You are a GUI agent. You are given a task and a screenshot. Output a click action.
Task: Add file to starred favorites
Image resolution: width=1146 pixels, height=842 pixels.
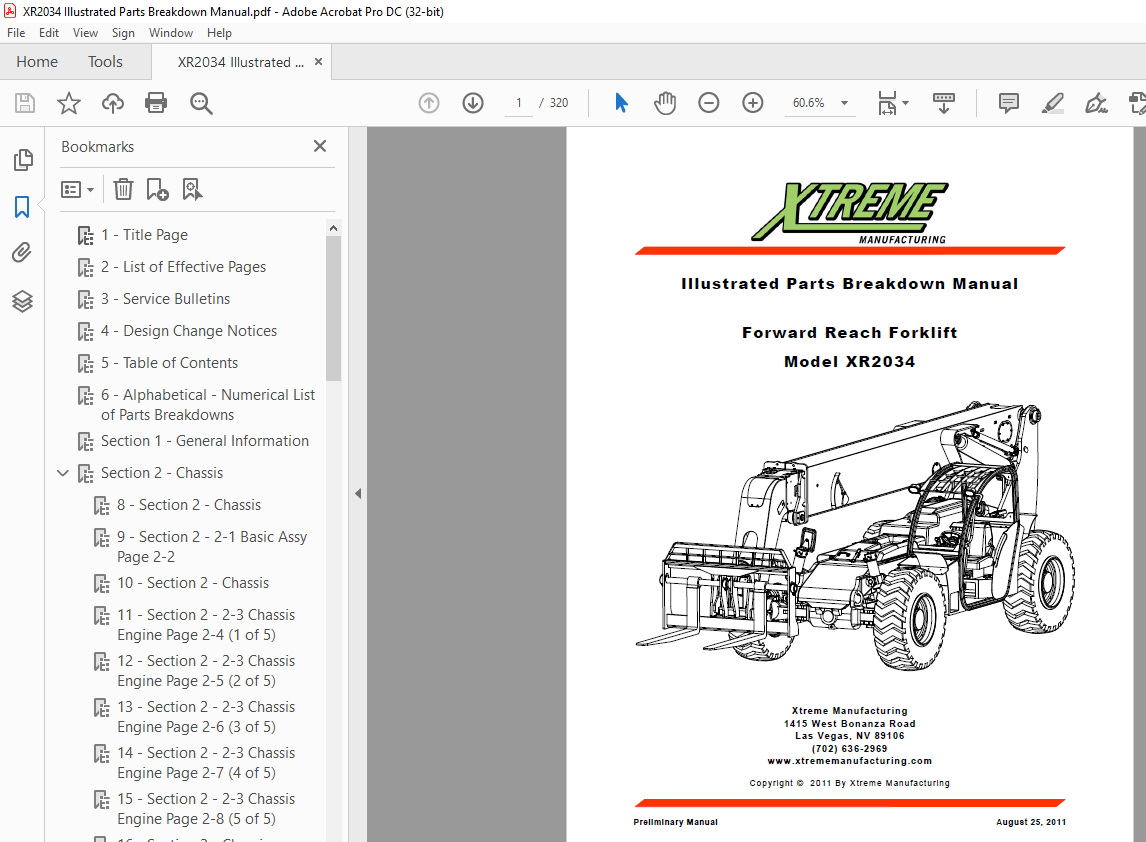click(69, 103)
